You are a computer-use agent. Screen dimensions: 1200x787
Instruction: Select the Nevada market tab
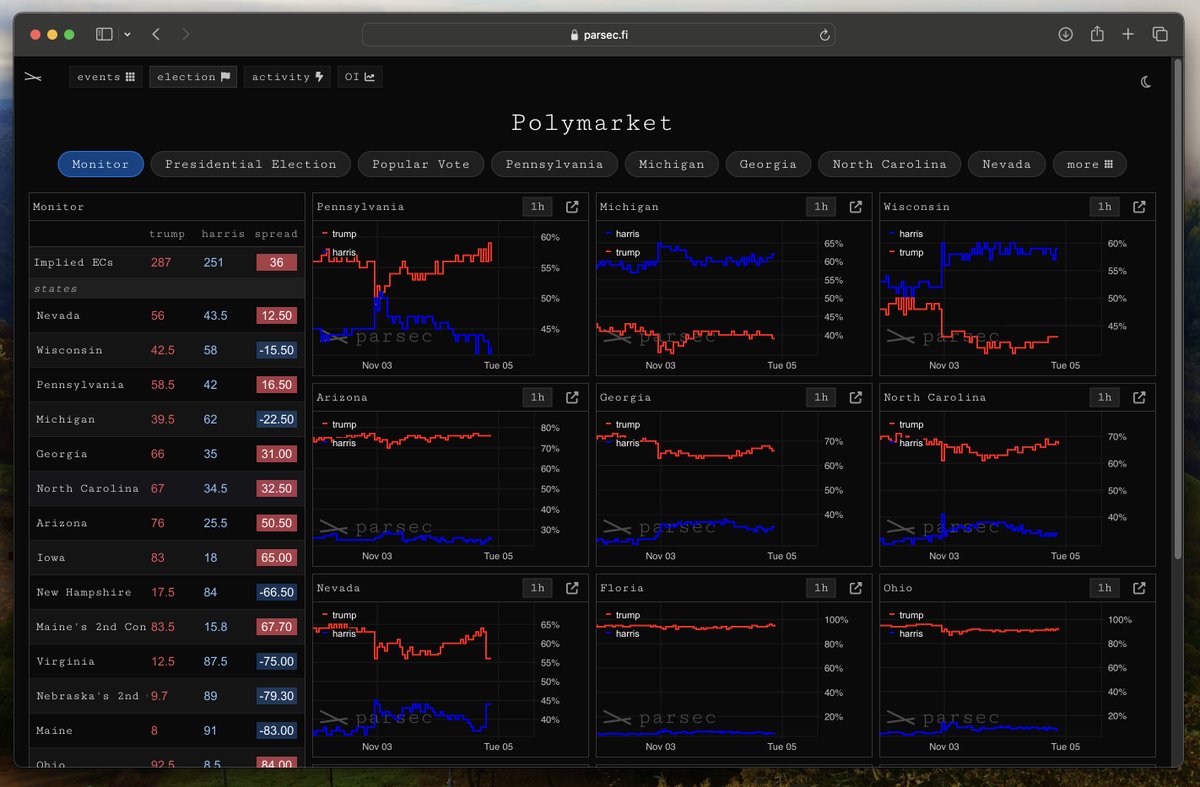(x=1006, y=164)
